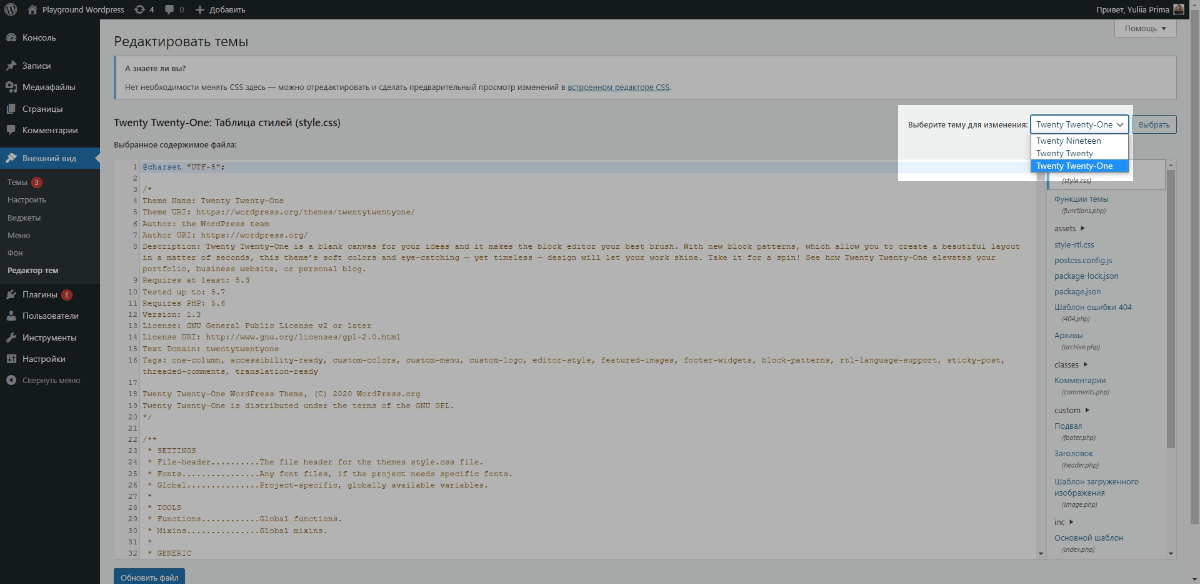Viewport: 1200px width, 584px height.
Task: Open Комментарии comment icon in sidebar
Action: [x=11, y=129]
